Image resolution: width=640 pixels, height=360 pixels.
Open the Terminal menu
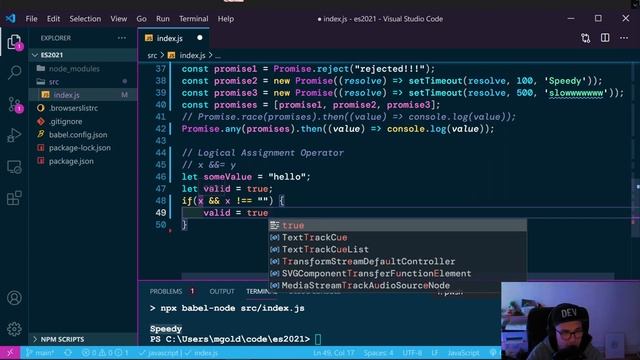pos(193,19)
